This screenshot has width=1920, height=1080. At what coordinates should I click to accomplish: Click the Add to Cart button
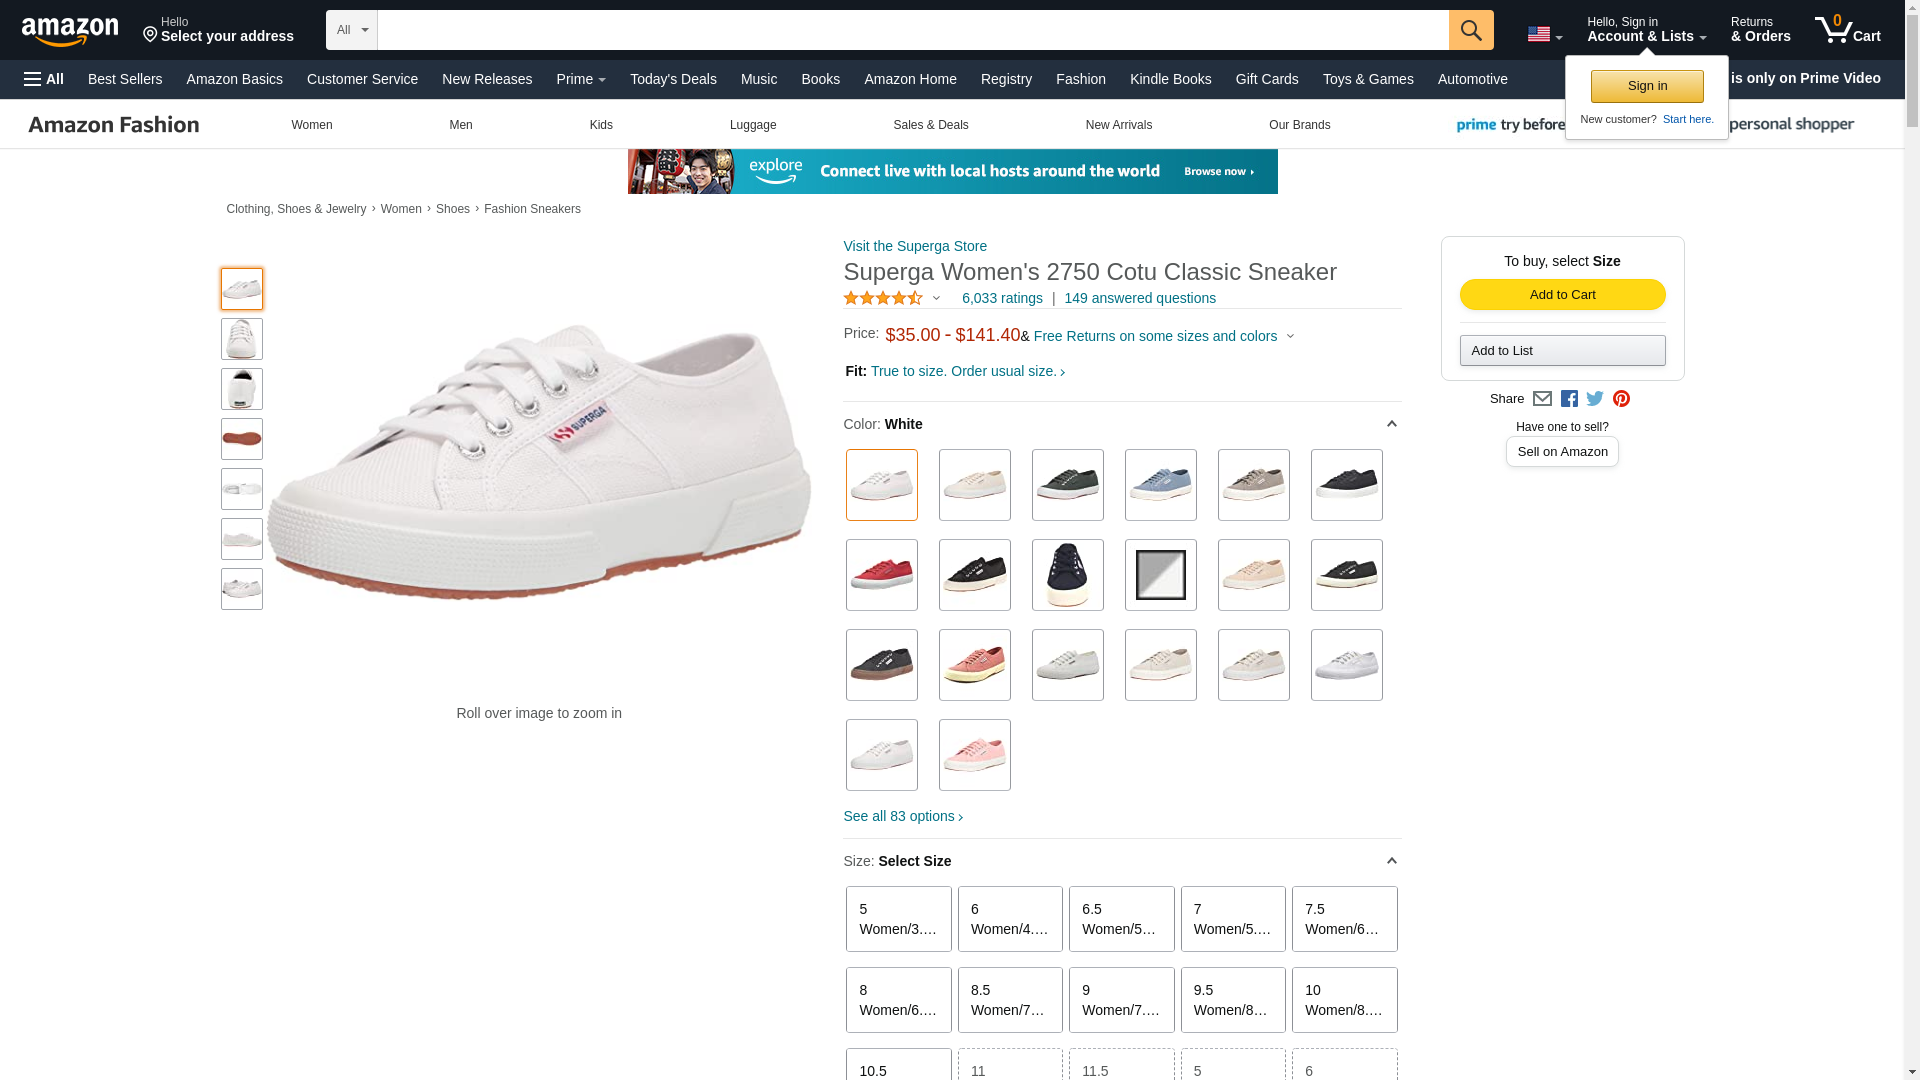point(1562,294)
